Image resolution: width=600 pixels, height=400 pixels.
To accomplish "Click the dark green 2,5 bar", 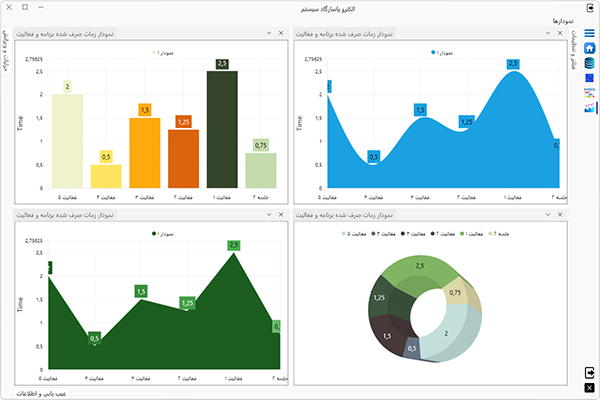I will 222,130.
